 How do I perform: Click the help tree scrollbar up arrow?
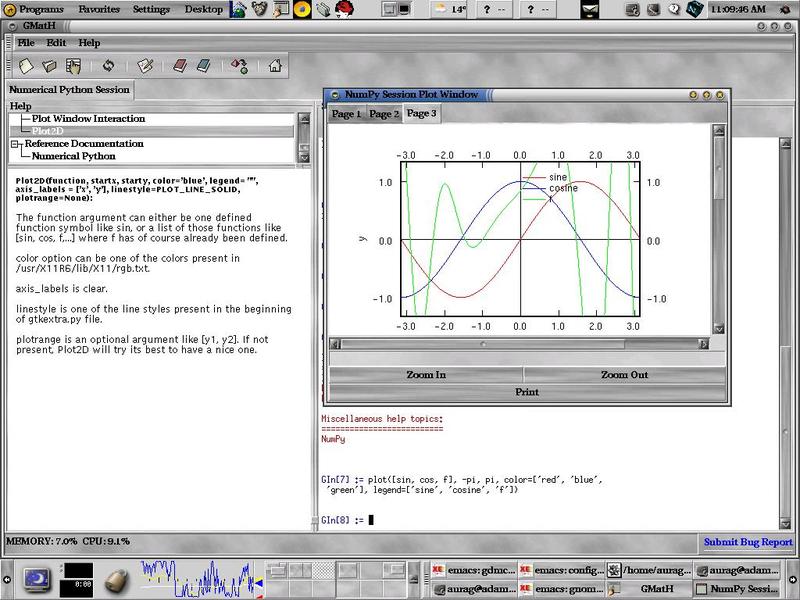click(x=304, y=118)
